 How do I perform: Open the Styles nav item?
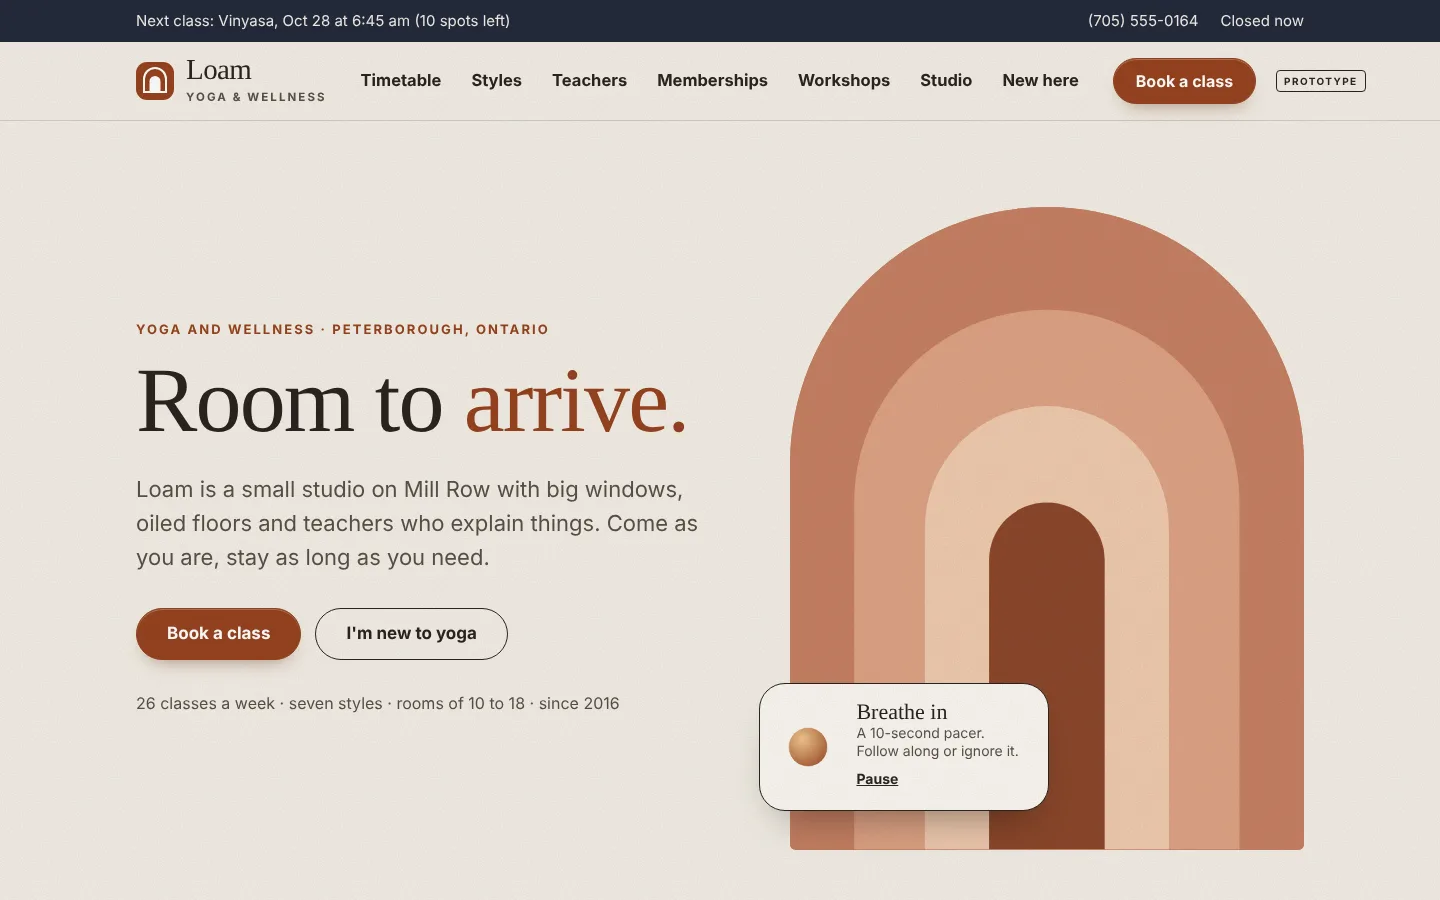(497, 80)
